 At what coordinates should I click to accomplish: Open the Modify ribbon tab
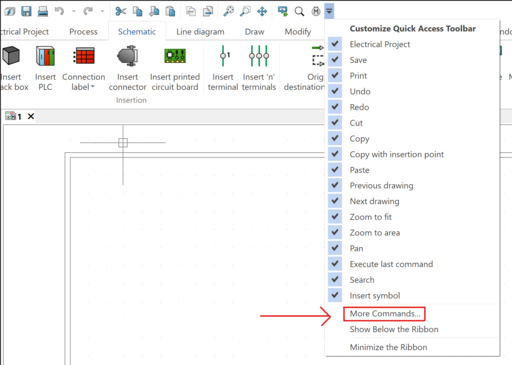(x=298, y=32)
